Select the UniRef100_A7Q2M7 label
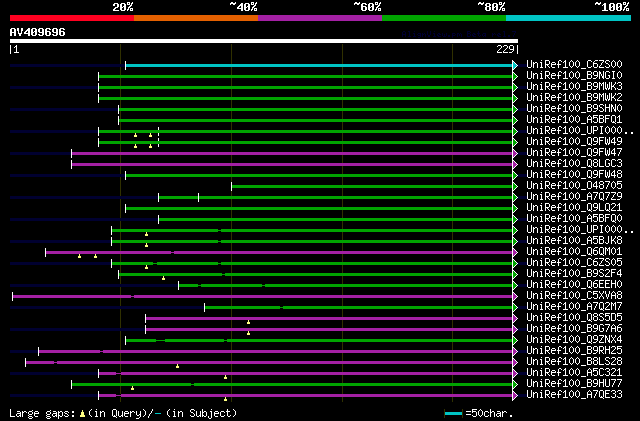 pyautogui.click(x=574, y=307)
